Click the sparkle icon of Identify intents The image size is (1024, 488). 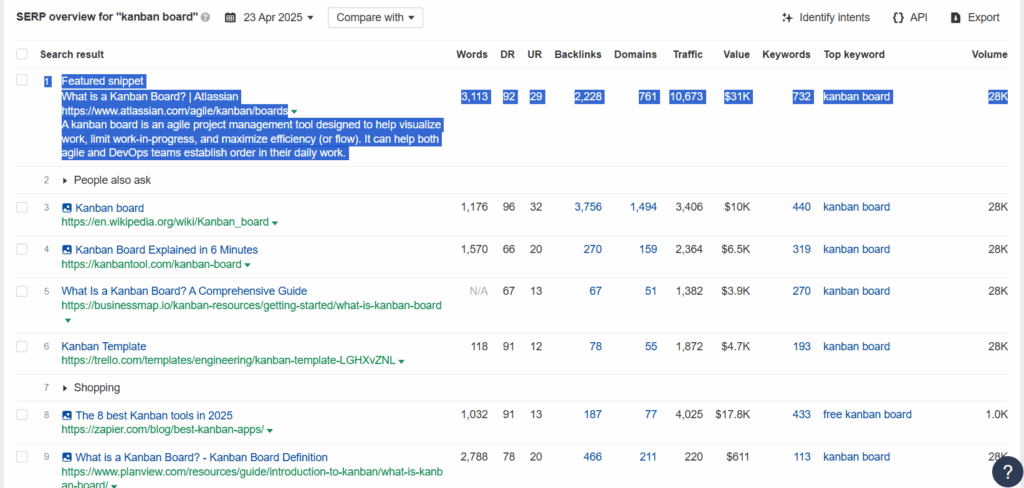[x=787, y=18]
